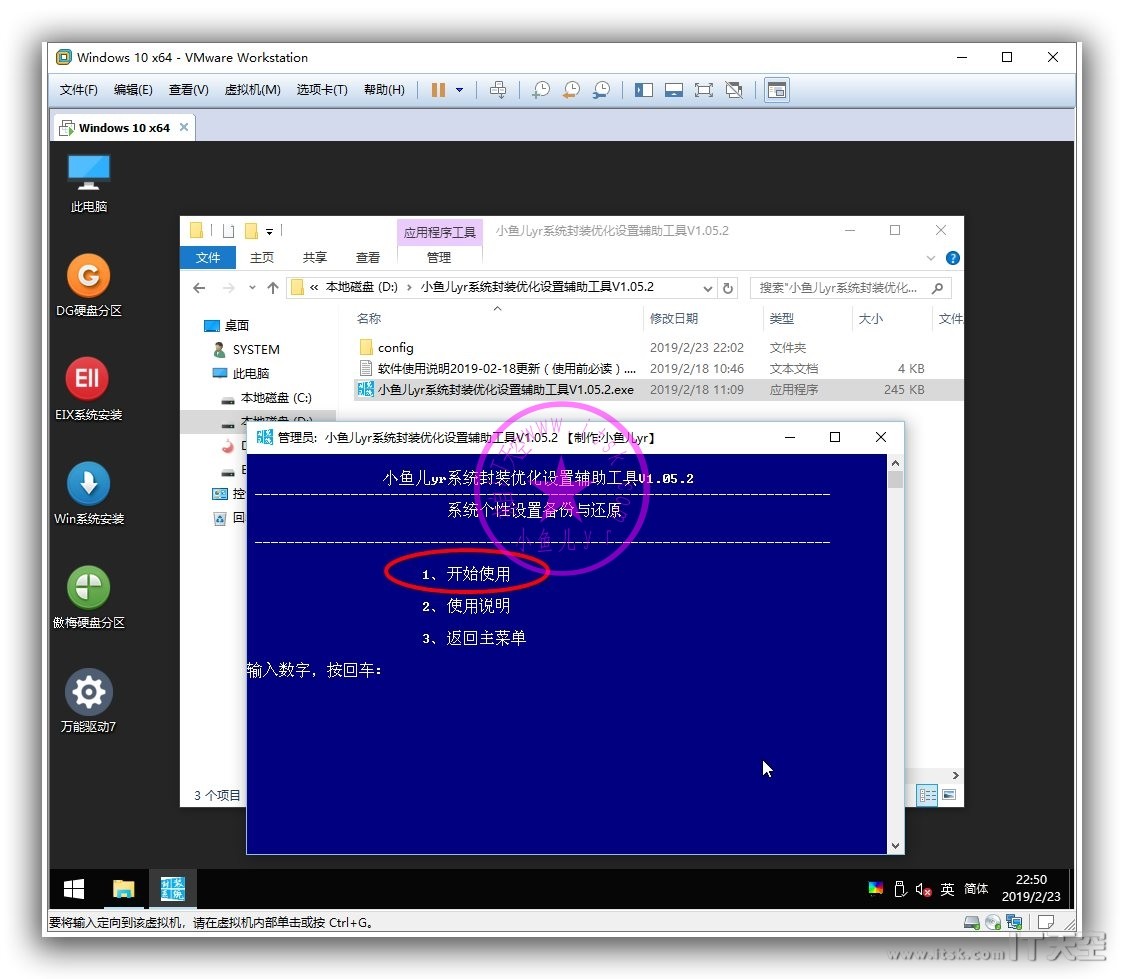This screenshot has width=1124, height=979.
Task: Click the muted volume tray icon
Action: coord(923,889)
